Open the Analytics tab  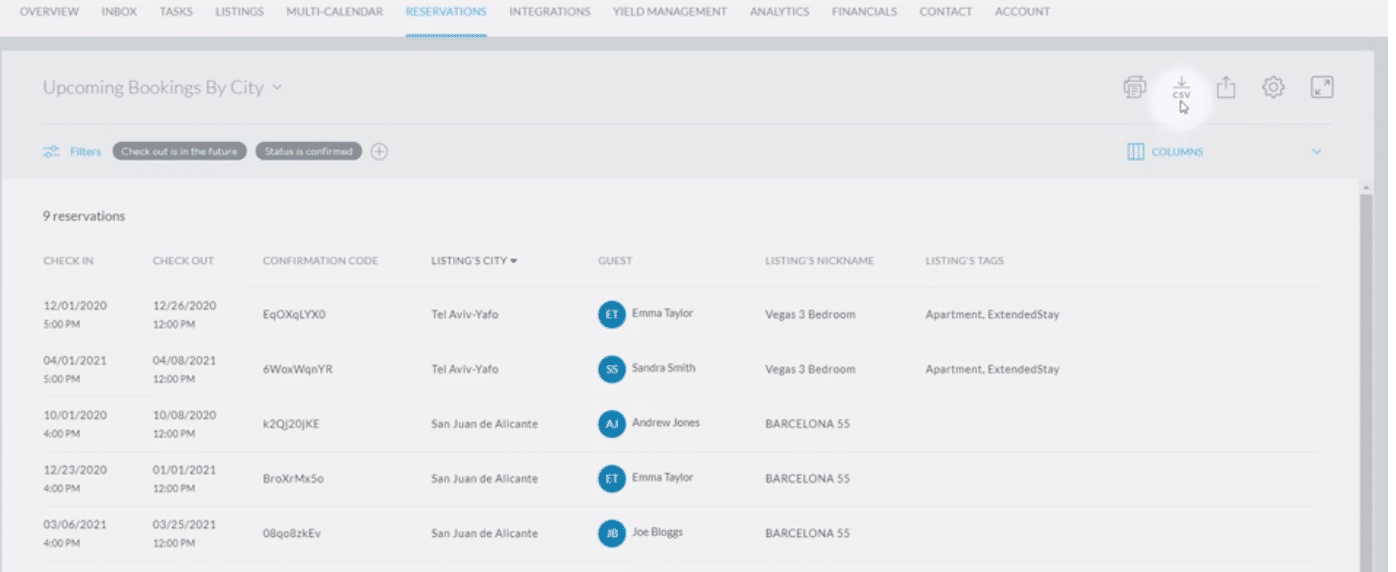pyautogui.click(x=779, y=12)
